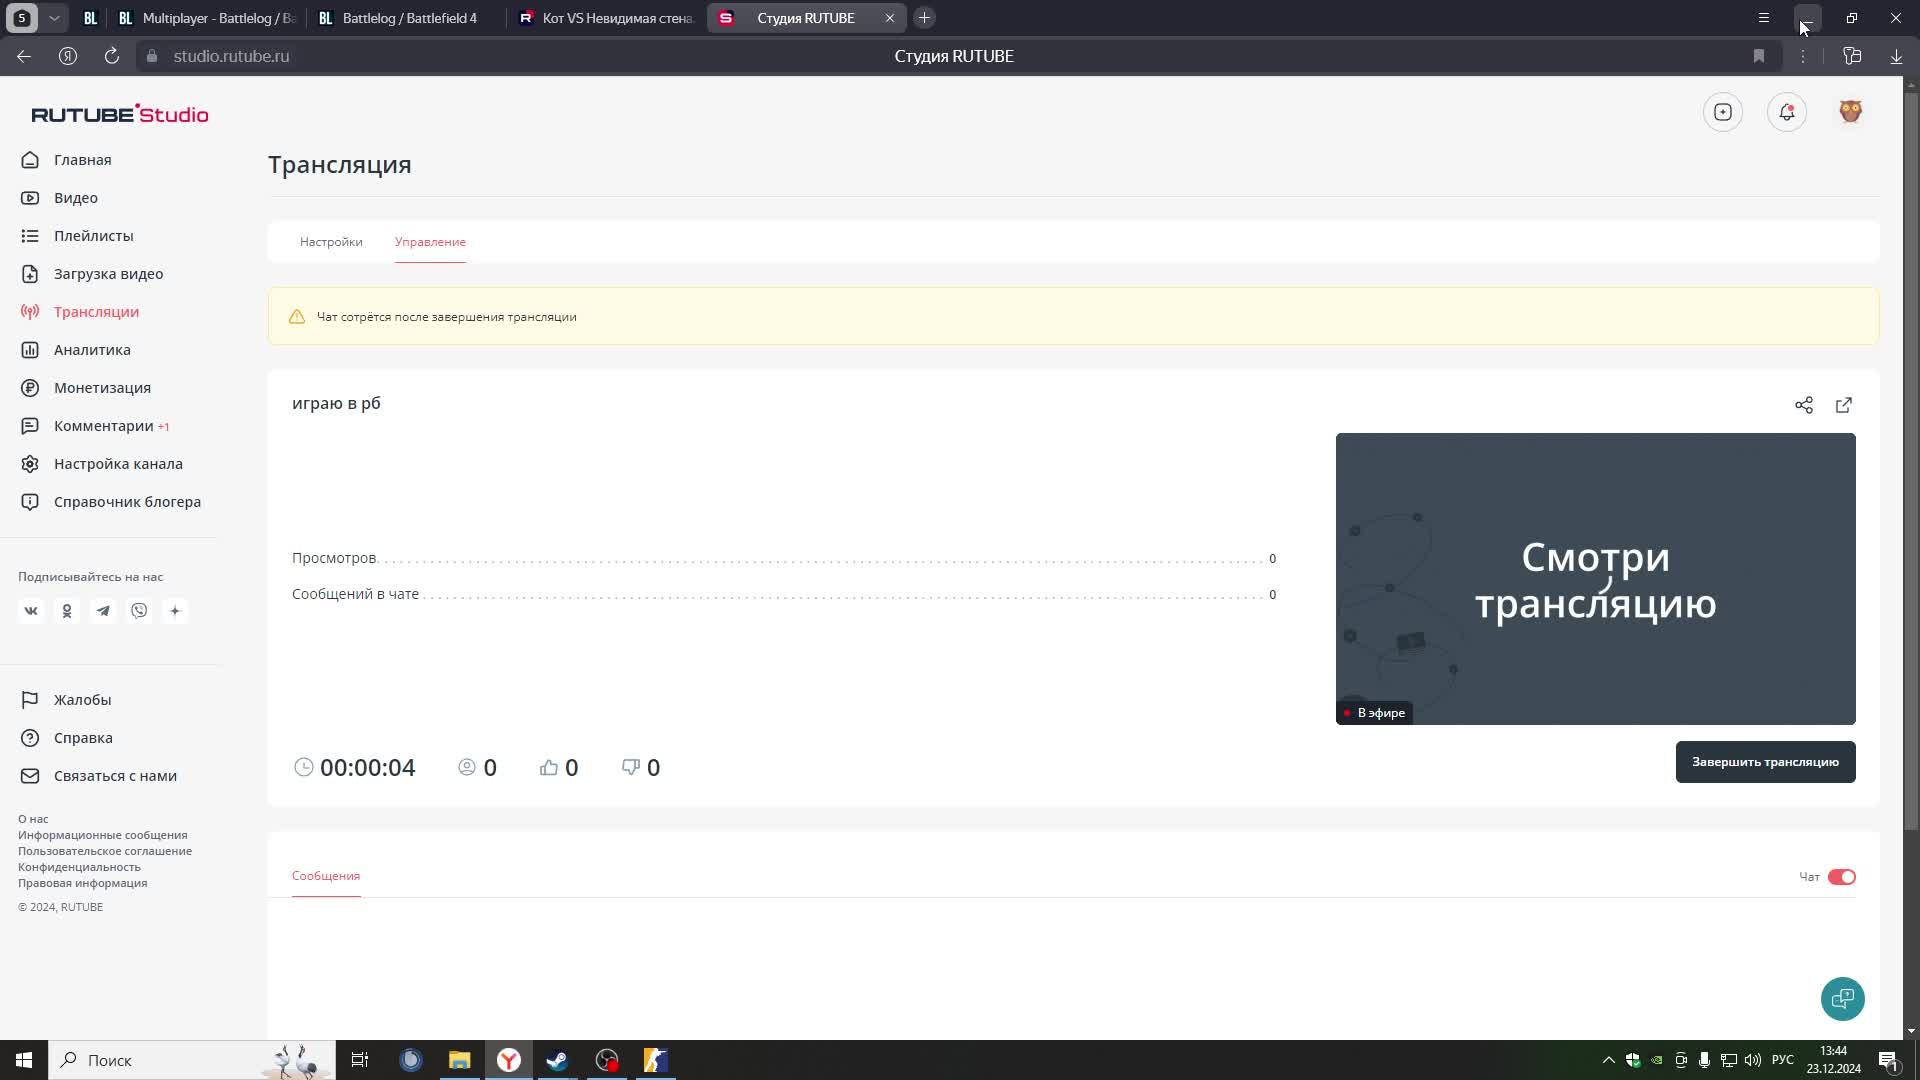1920x1080 pixels.
Task: Go to Аналитика in the sidebar
Action: (x=92, y=350)
